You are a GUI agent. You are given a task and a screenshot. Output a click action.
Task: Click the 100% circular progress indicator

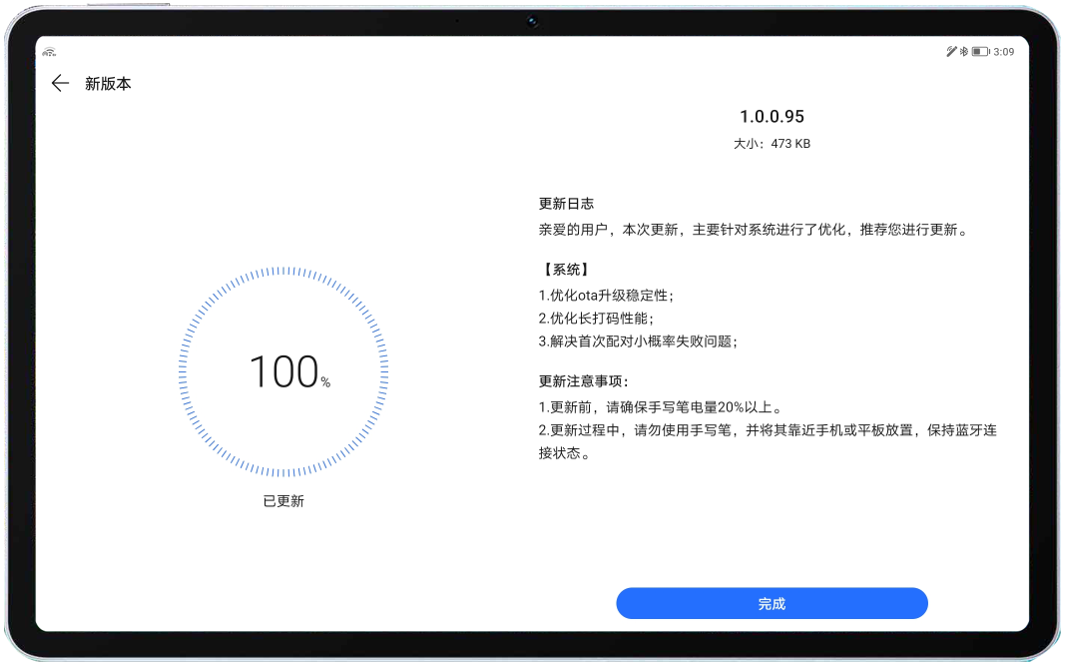click(284, 372)
